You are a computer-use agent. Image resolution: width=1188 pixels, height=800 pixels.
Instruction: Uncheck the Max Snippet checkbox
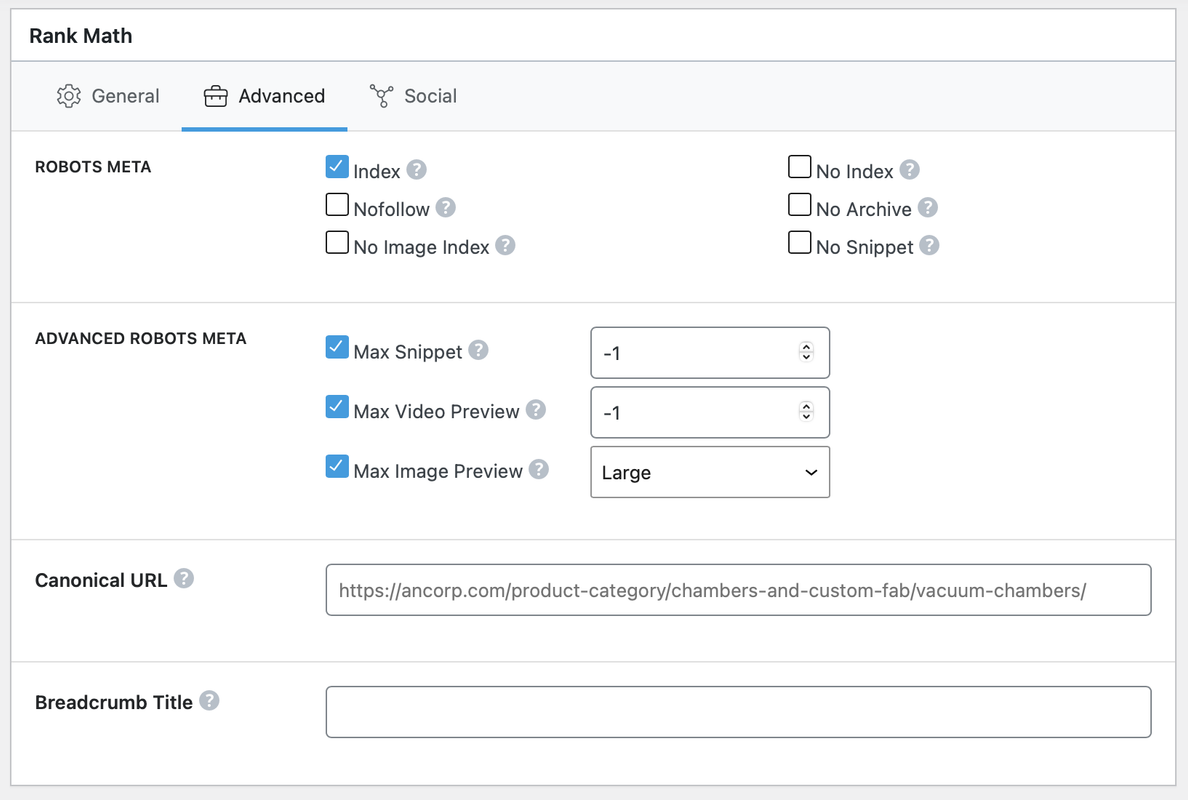coord(337,347)
